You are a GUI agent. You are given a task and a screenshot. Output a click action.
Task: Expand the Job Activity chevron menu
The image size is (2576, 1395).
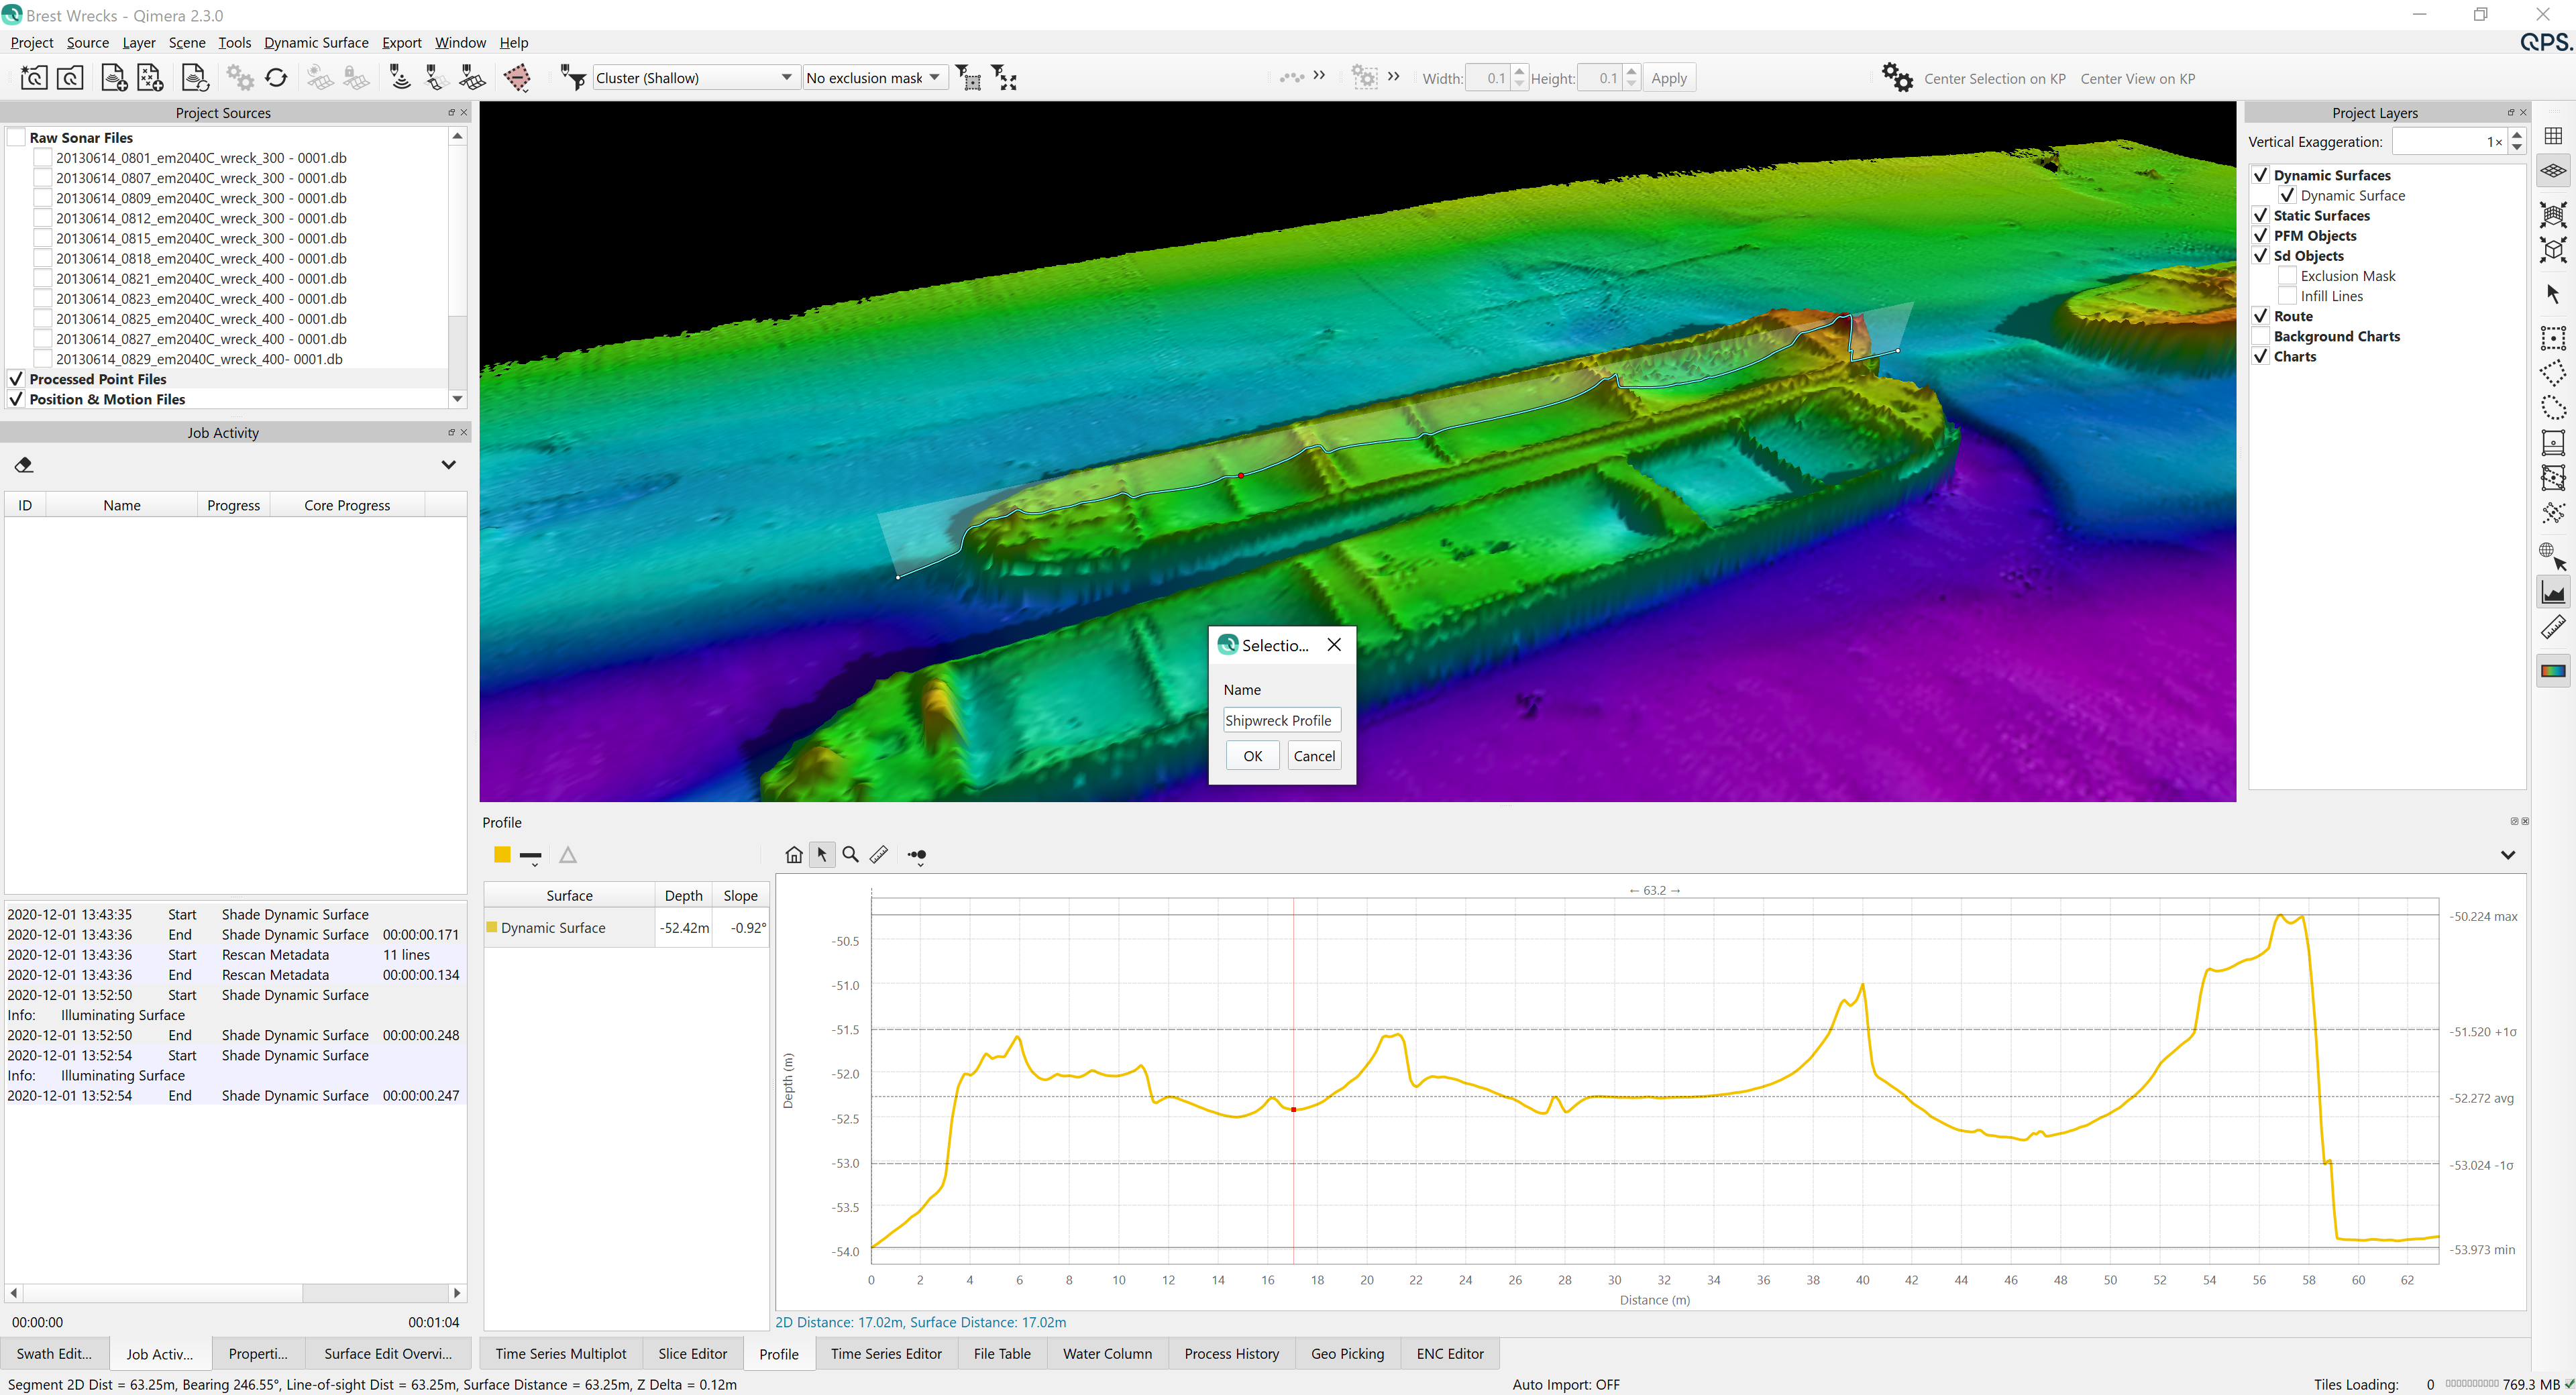pos(449,465)
